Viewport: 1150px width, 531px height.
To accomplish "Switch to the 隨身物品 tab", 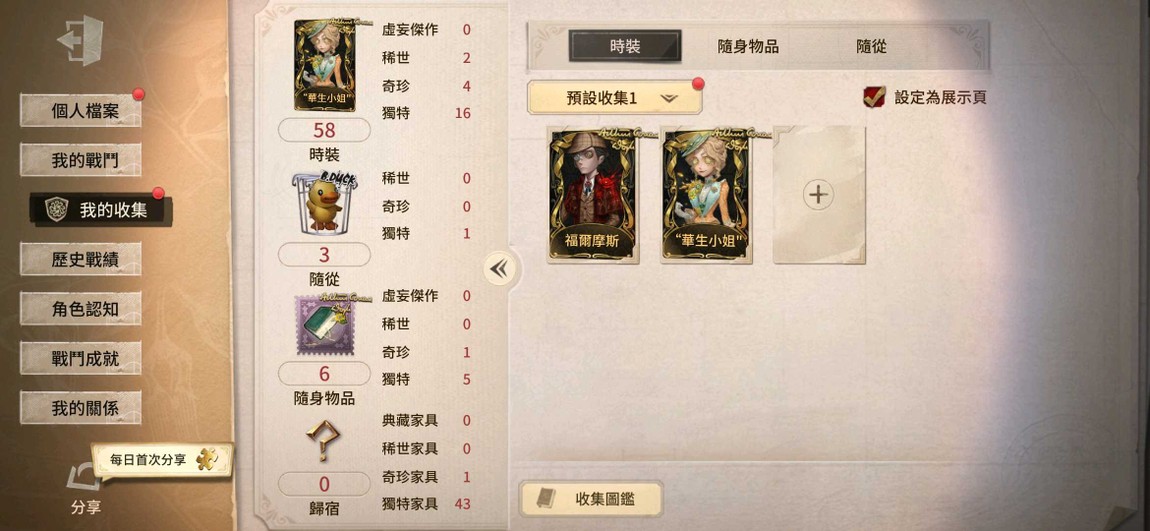I will 748,47.
